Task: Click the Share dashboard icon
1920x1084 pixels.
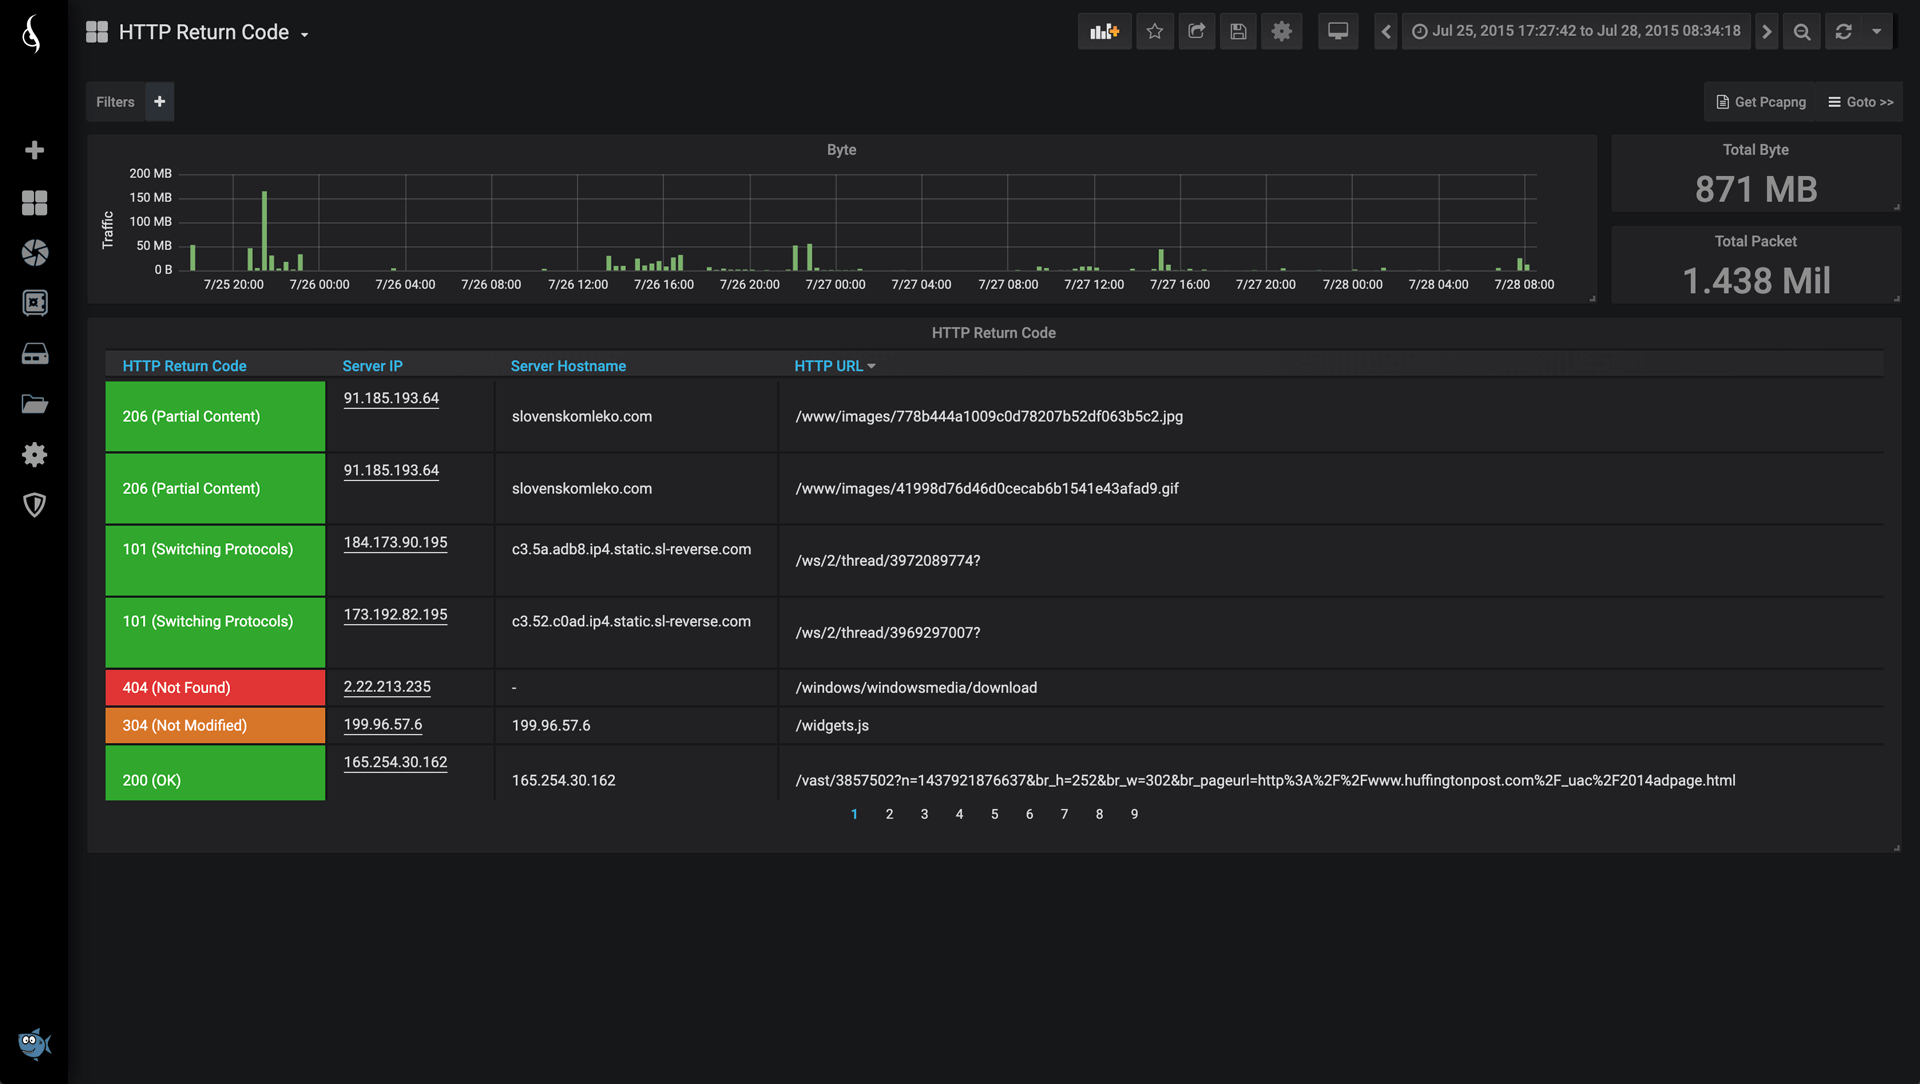Action: coord(1197,32)
